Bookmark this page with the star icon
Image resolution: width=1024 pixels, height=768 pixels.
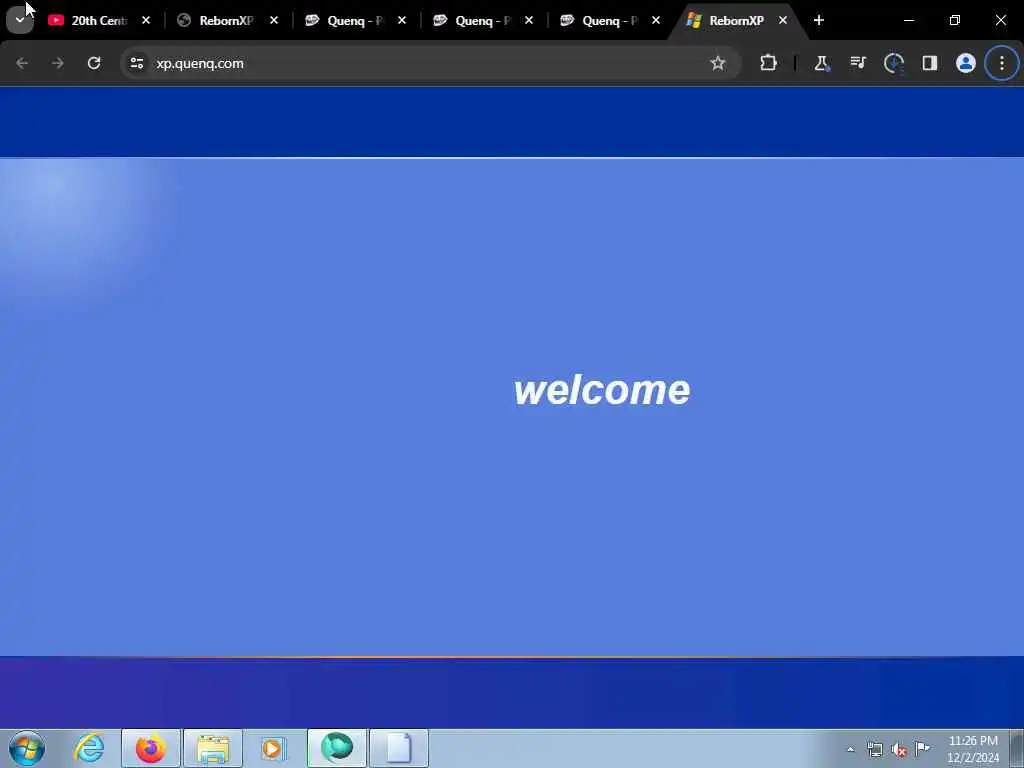pos(718,63)
